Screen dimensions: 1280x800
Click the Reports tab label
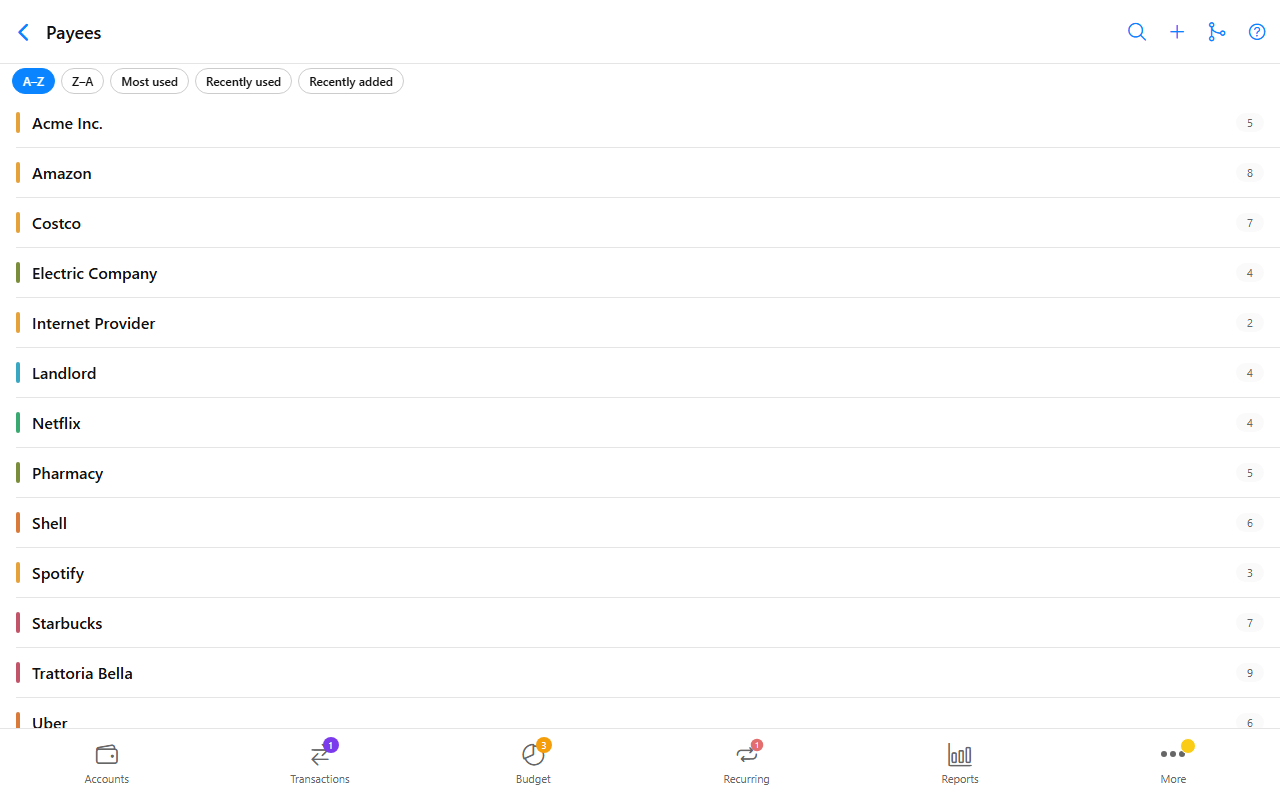(x=960, y=779)
